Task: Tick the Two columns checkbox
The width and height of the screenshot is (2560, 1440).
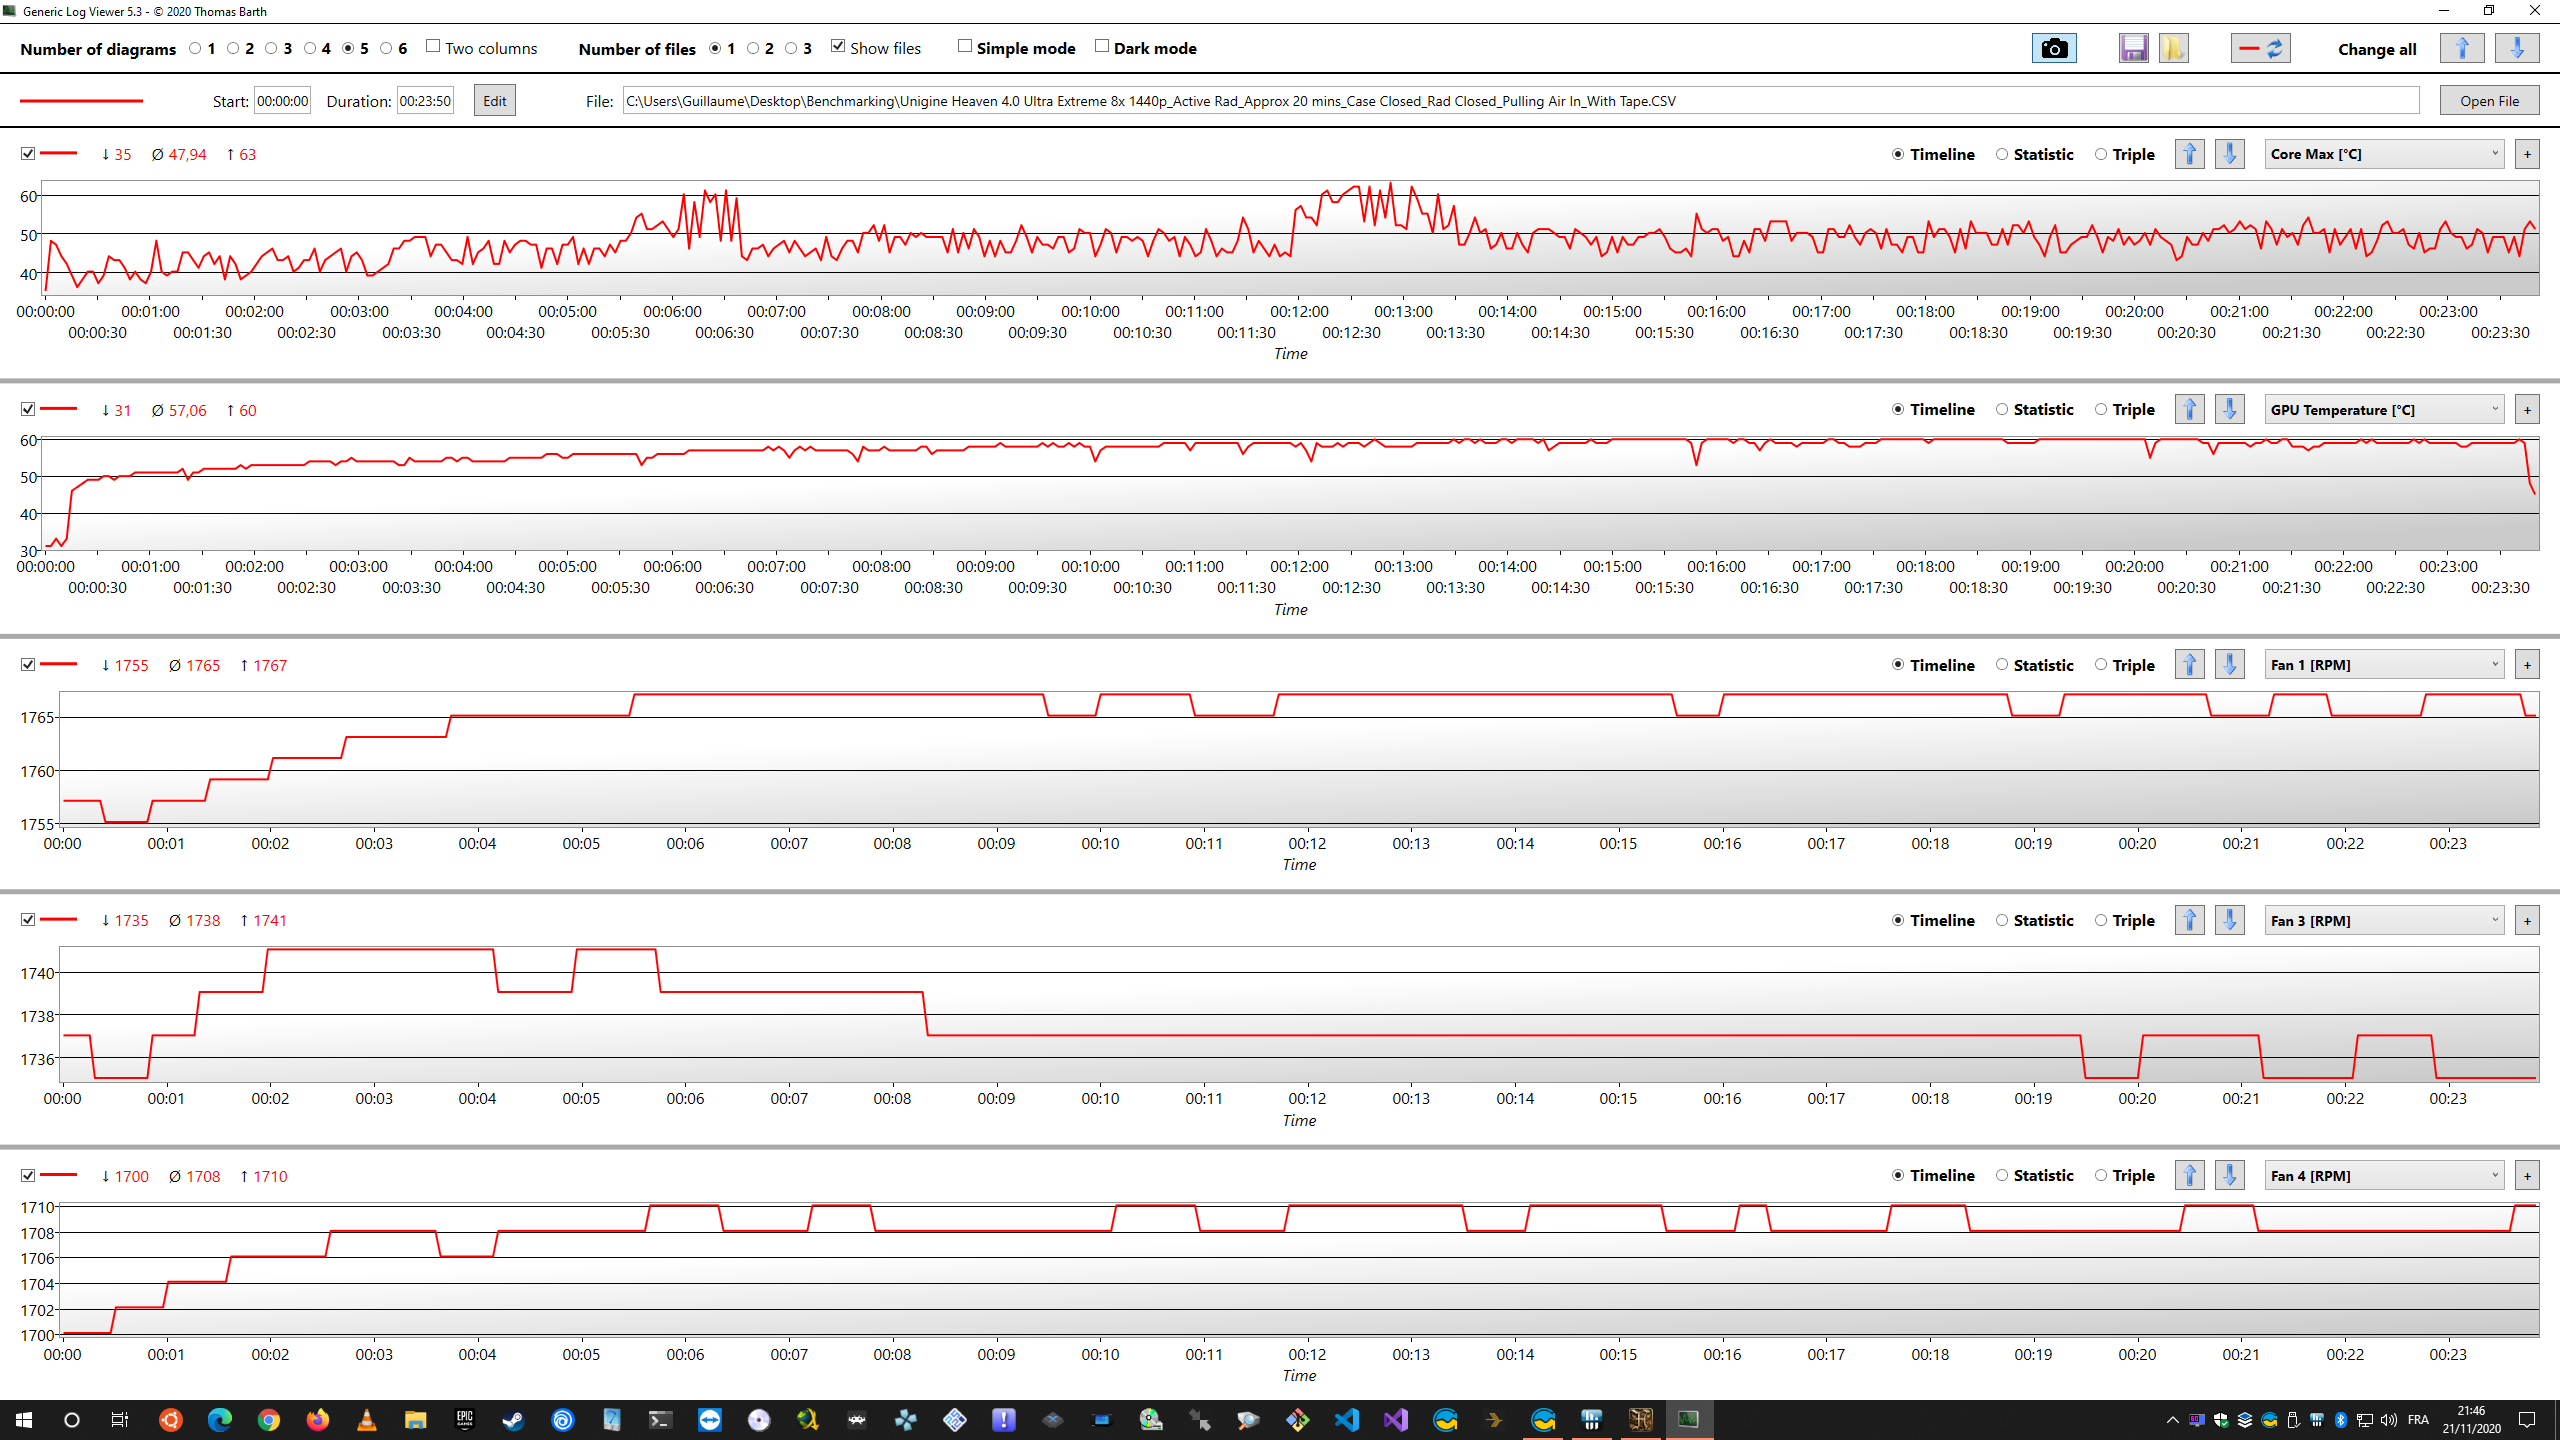Action: (x=433, y=47)
